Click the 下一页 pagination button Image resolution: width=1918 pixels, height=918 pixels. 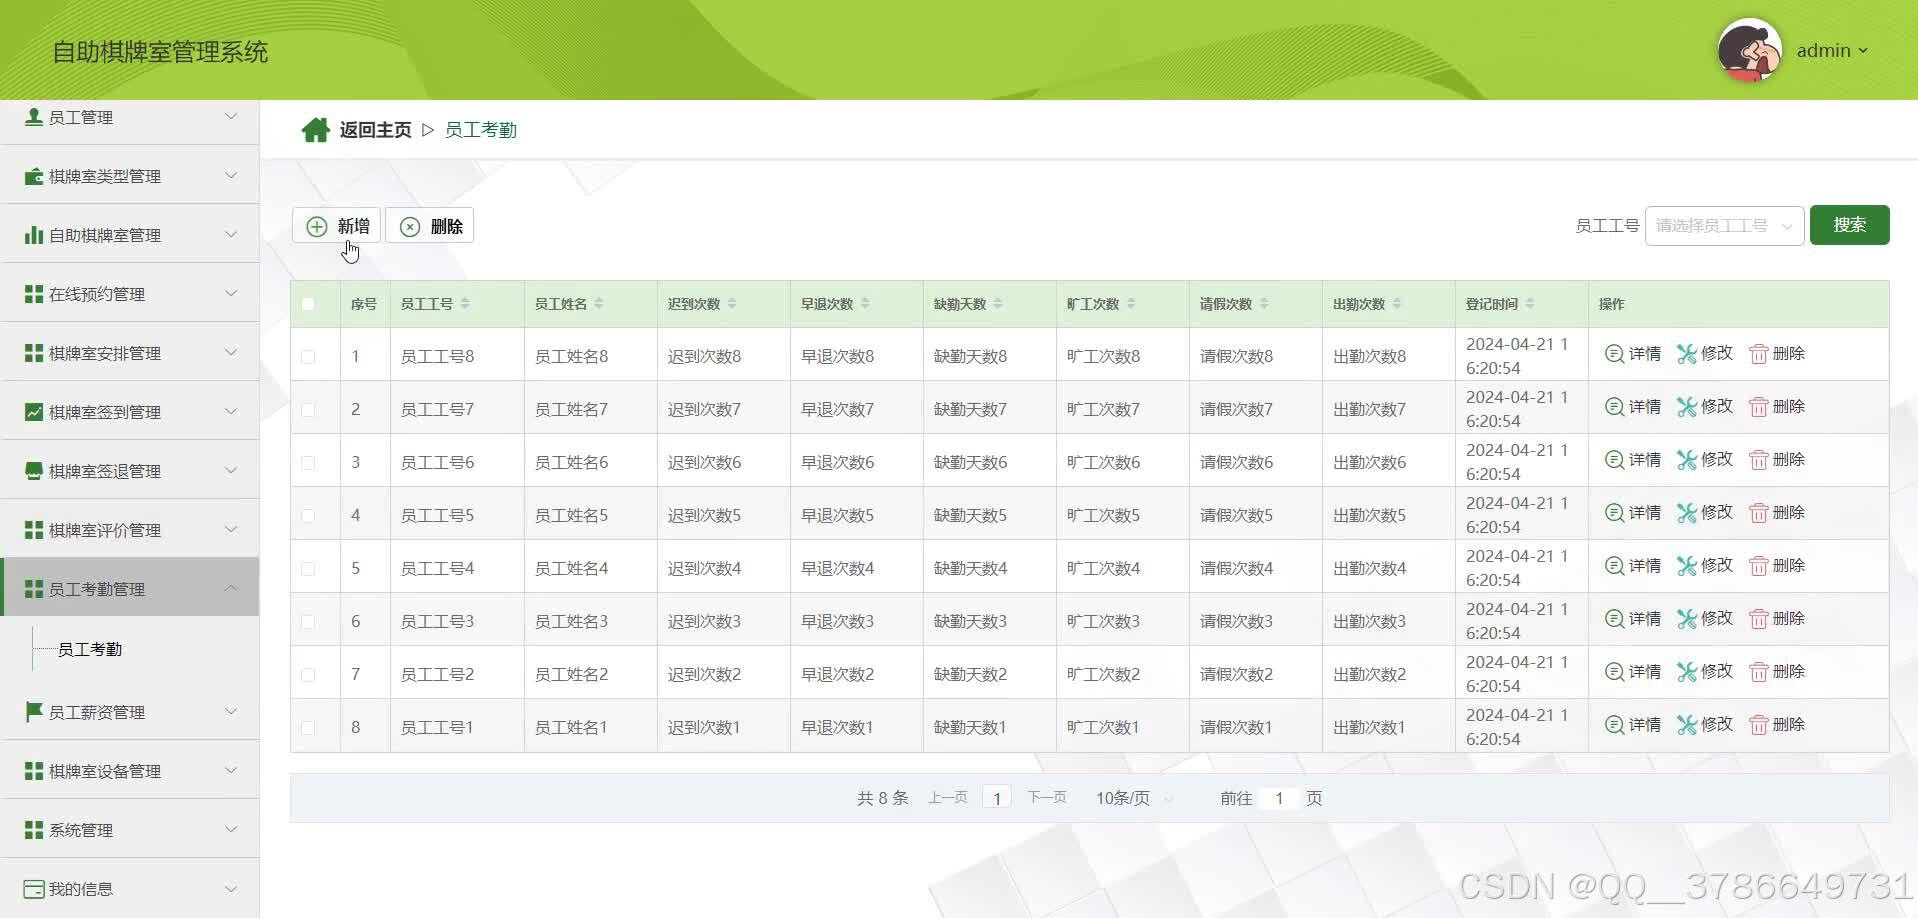[x=1047, y=798]
